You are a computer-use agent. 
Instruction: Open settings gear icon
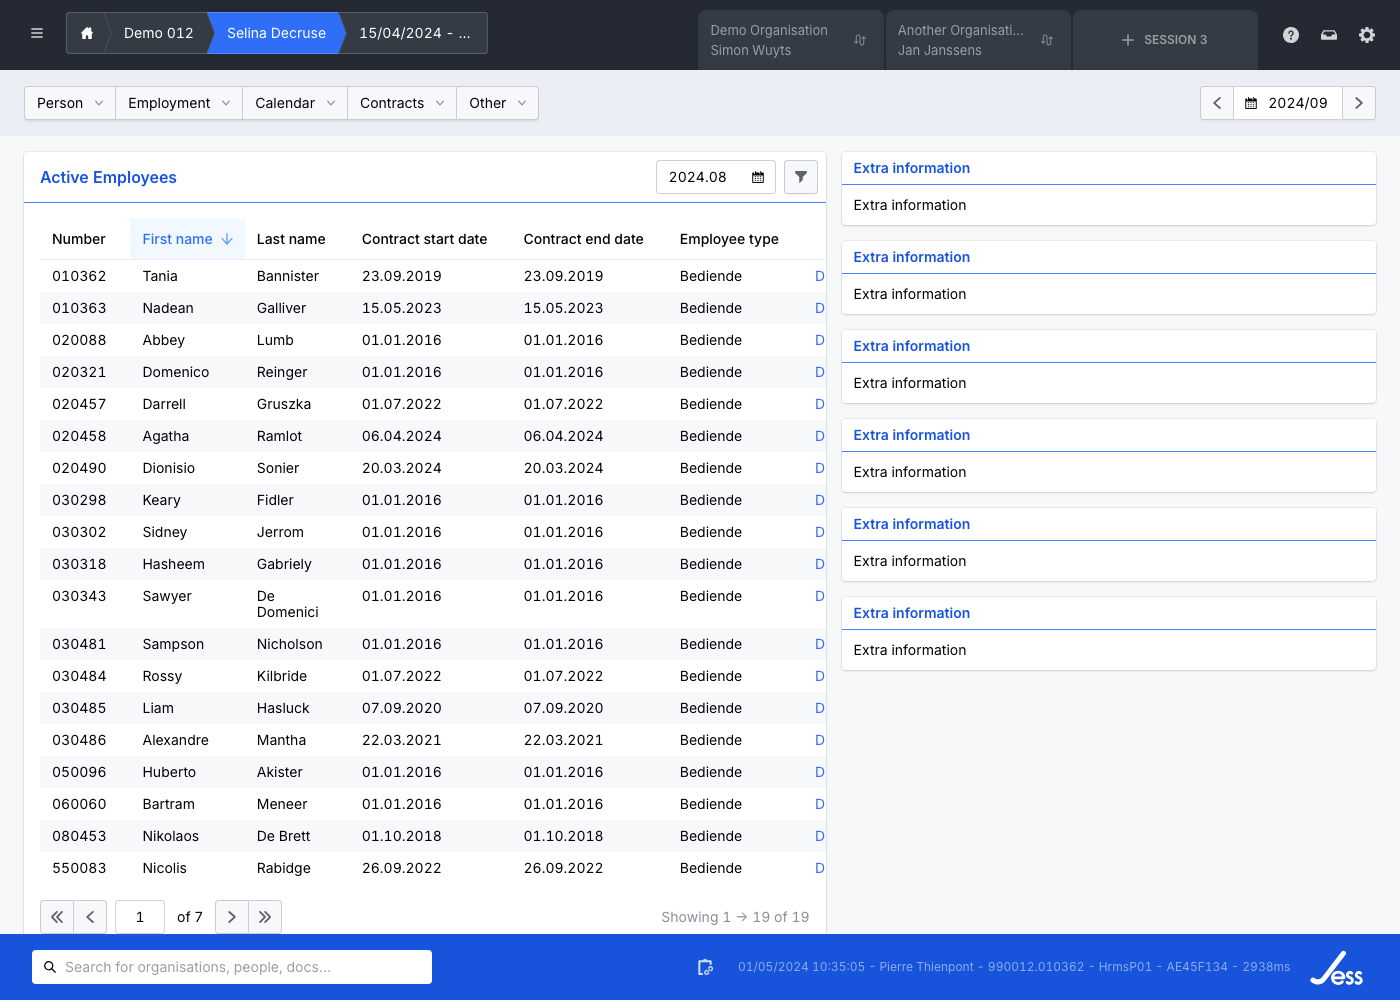tap(1367, 35)
